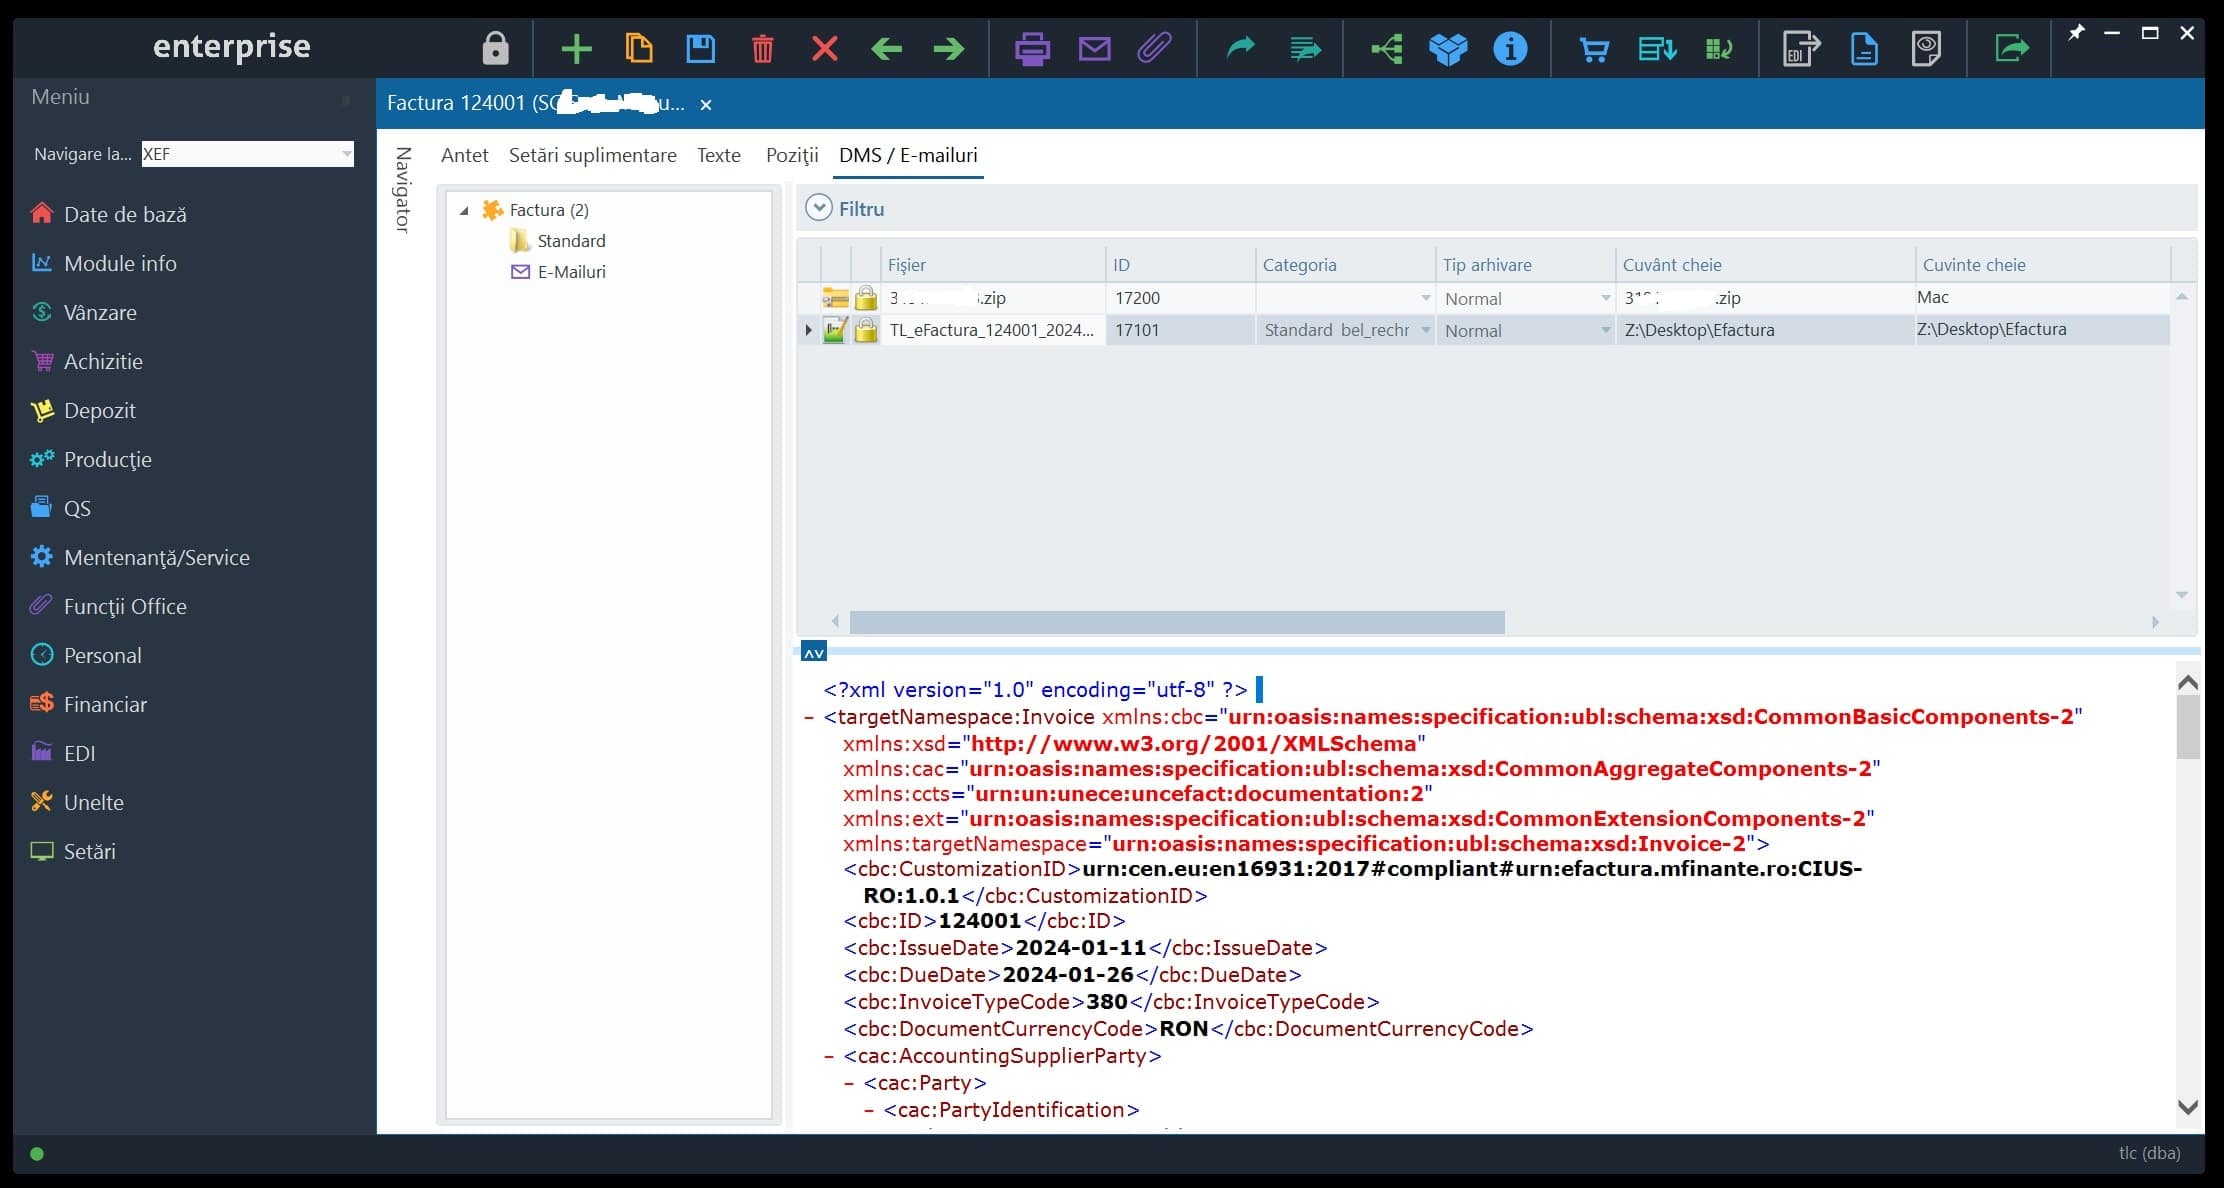
Task: Click the purple envelope E-mail icon
Action: [x=1094, y=48]
